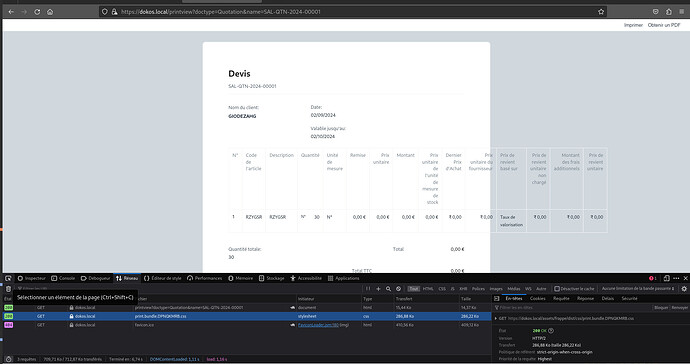Open the Éditeur de style tab
This screenshot has height=364, width=690.
click(x=162, y=278)
